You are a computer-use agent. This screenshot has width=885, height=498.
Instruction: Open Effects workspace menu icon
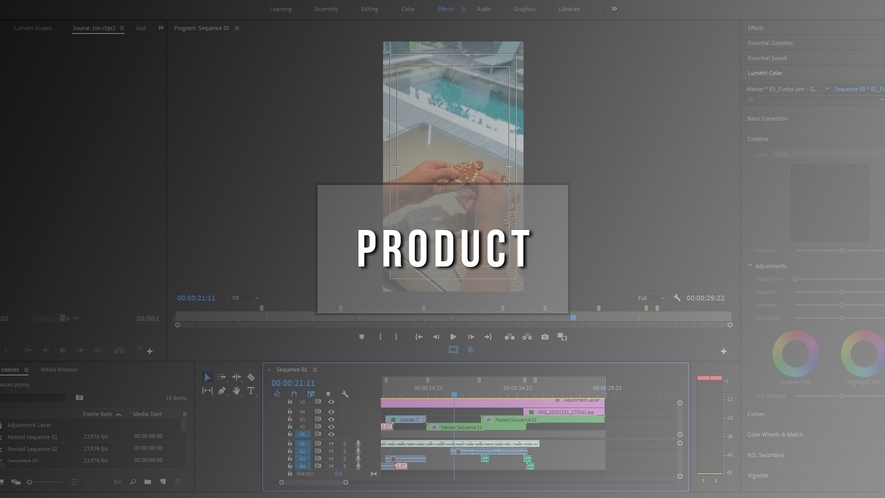[x=463, y=9]
